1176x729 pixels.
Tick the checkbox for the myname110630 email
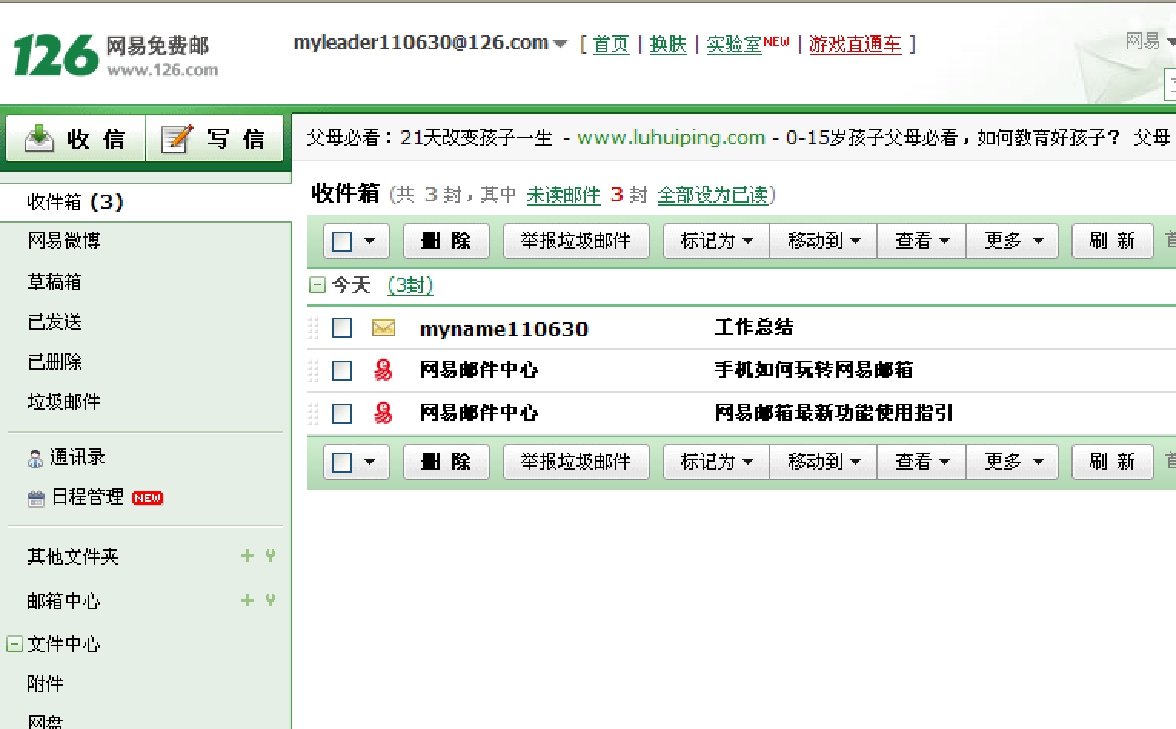click(x=342, y=328)
